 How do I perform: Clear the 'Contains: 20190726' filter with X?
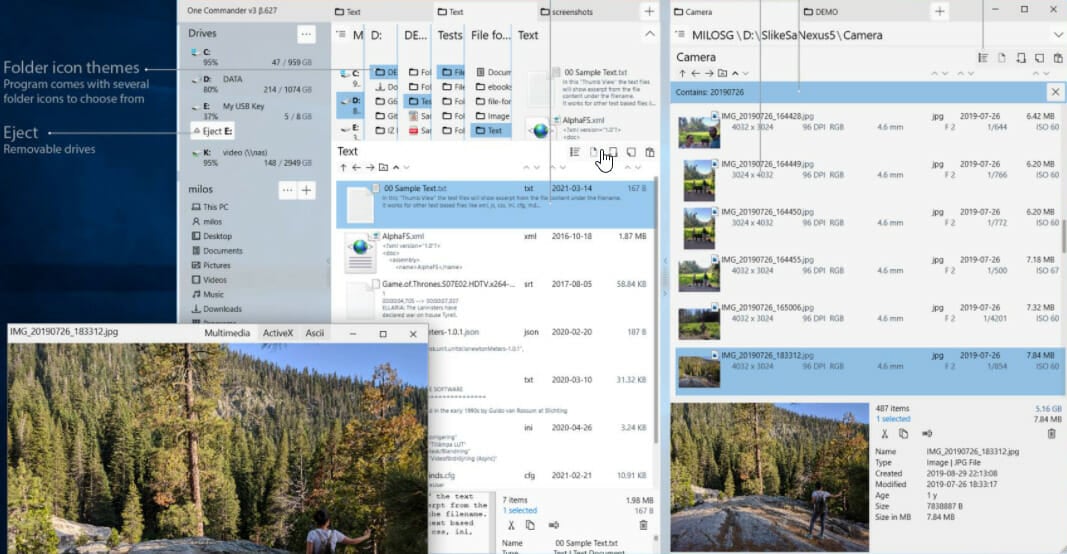click(x=1055, y=92)
